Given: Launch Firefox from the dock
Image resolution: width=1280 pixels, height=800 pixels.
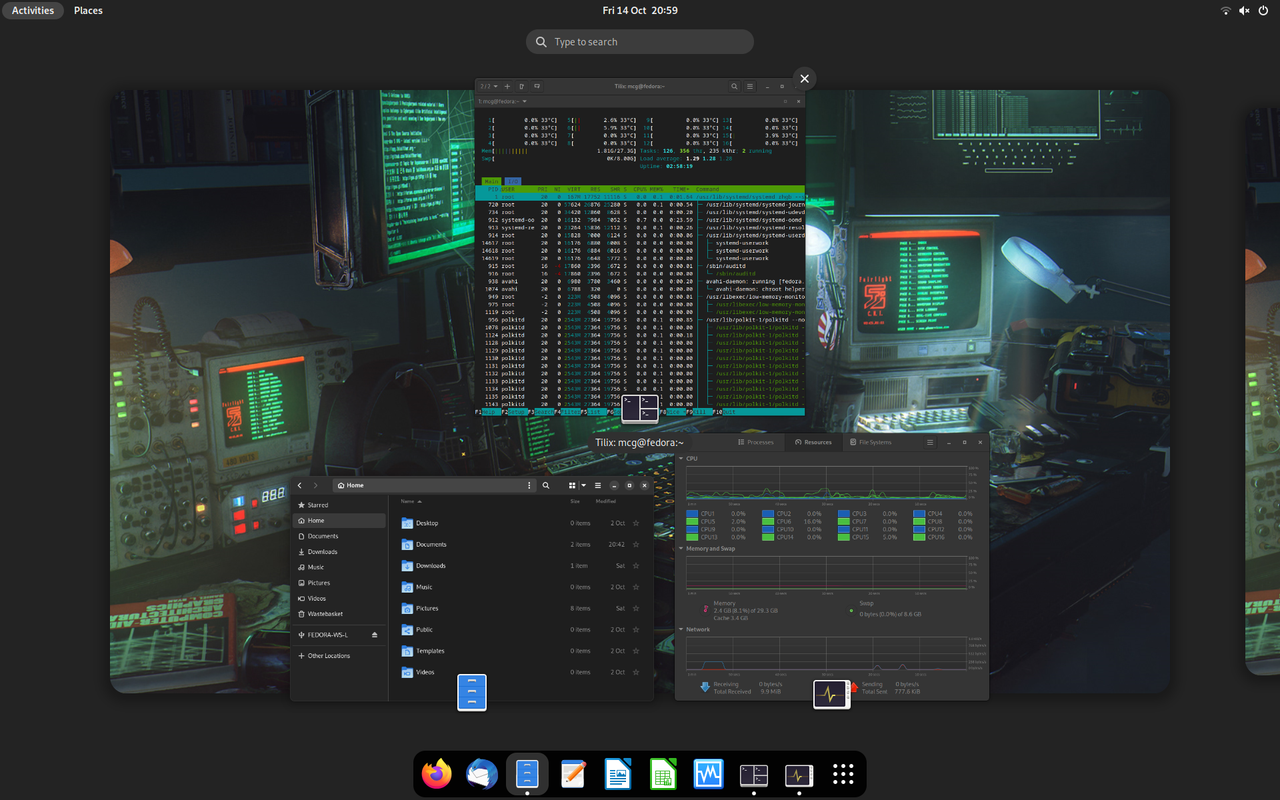Looking at the screenshot, I should point(436,774).
